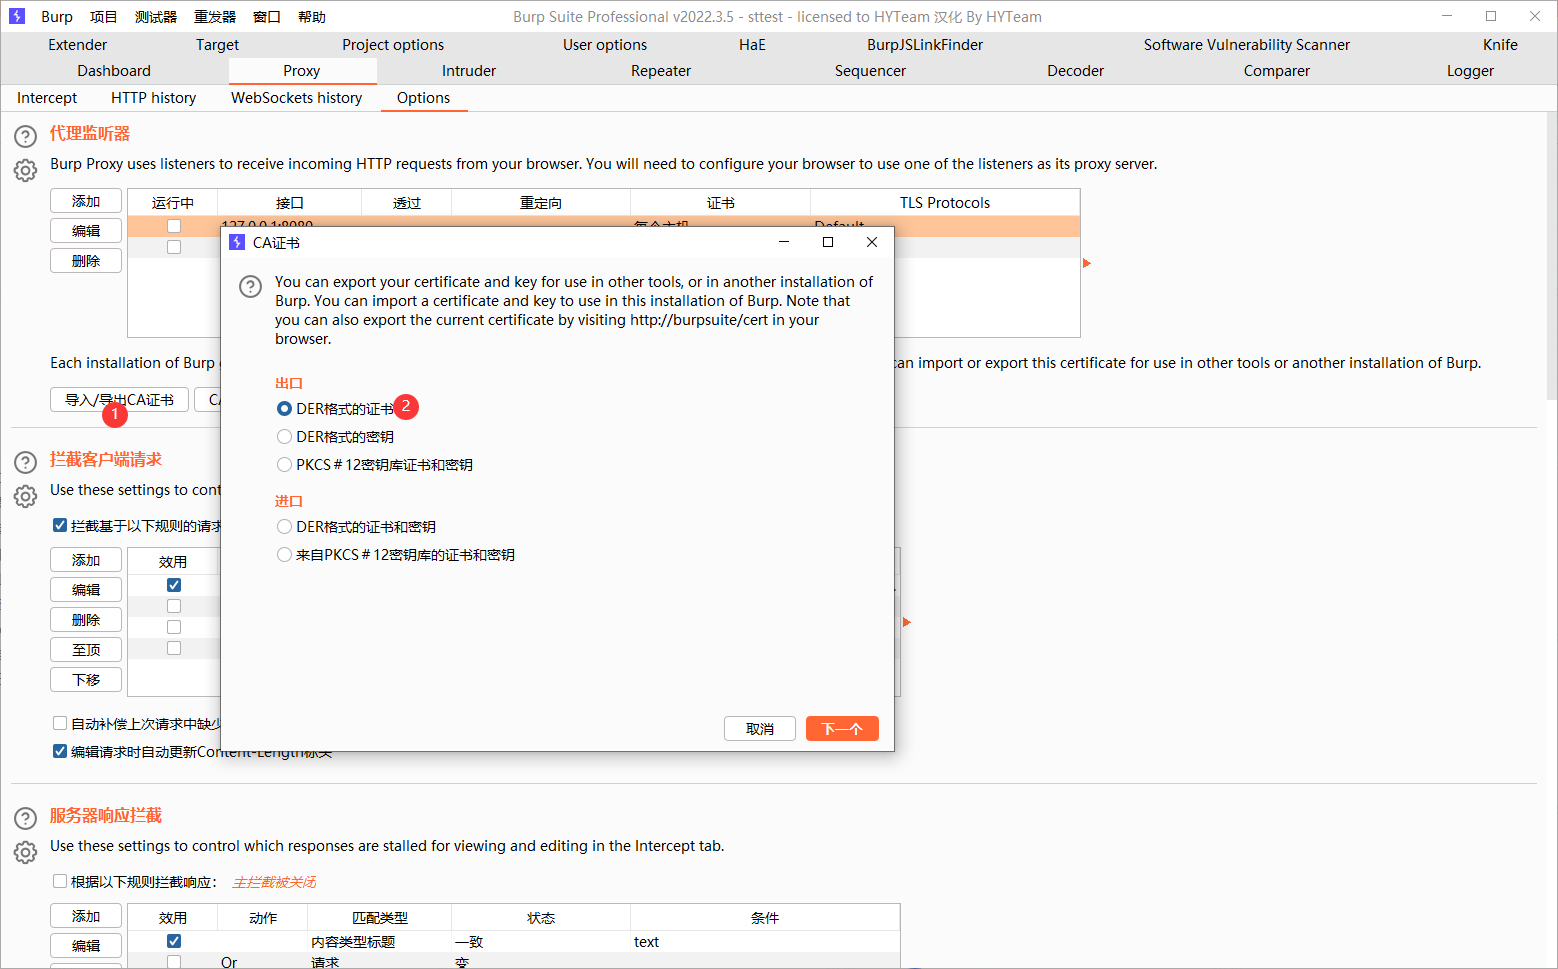Click Burp Suite logo in main title bar

click(x=17, y=16)
